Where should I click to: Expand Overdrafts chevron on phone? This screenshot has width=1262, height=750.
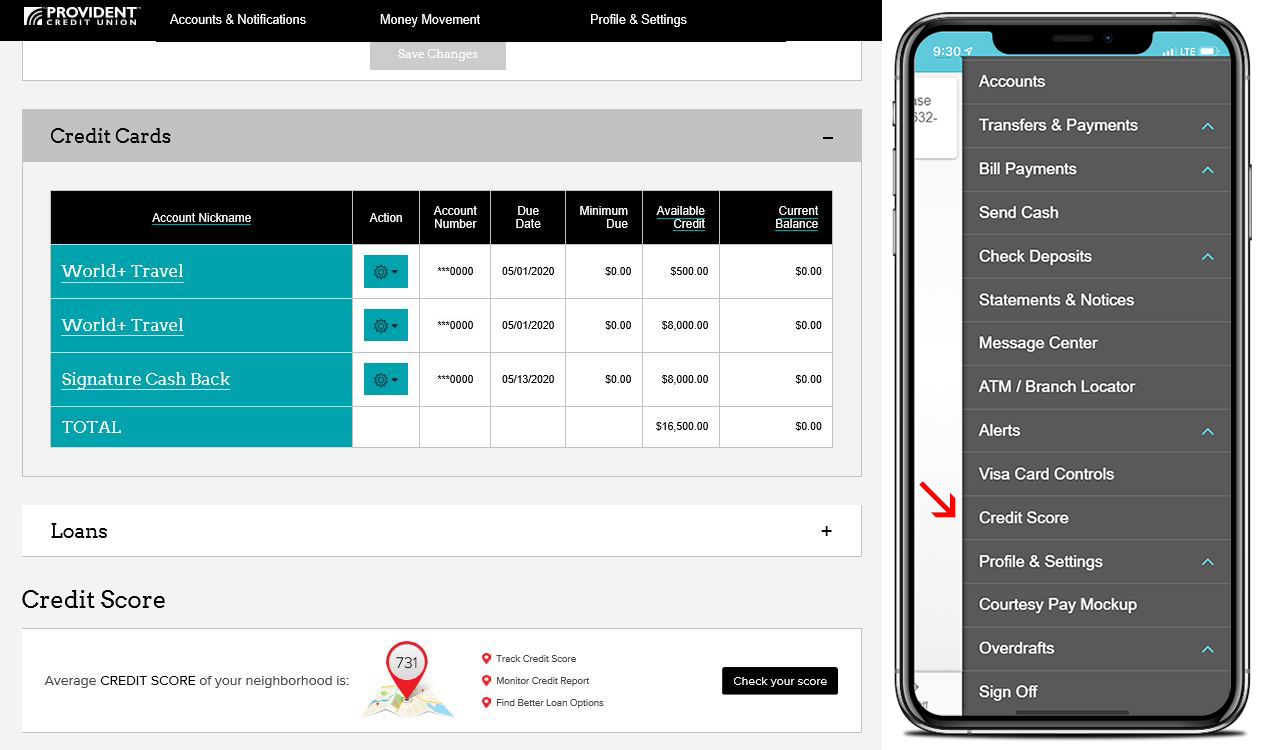pyautogui.click(x=1207, y=649)
